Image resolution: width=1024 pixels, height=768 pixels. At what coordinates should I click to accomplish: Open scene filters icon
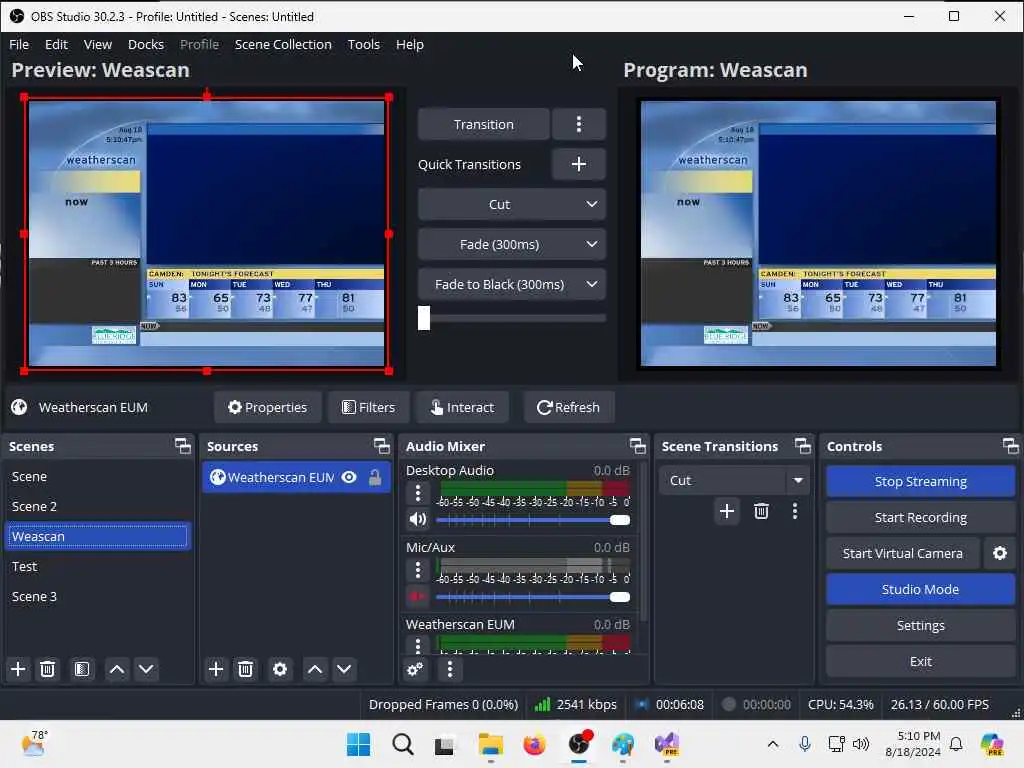82,669
